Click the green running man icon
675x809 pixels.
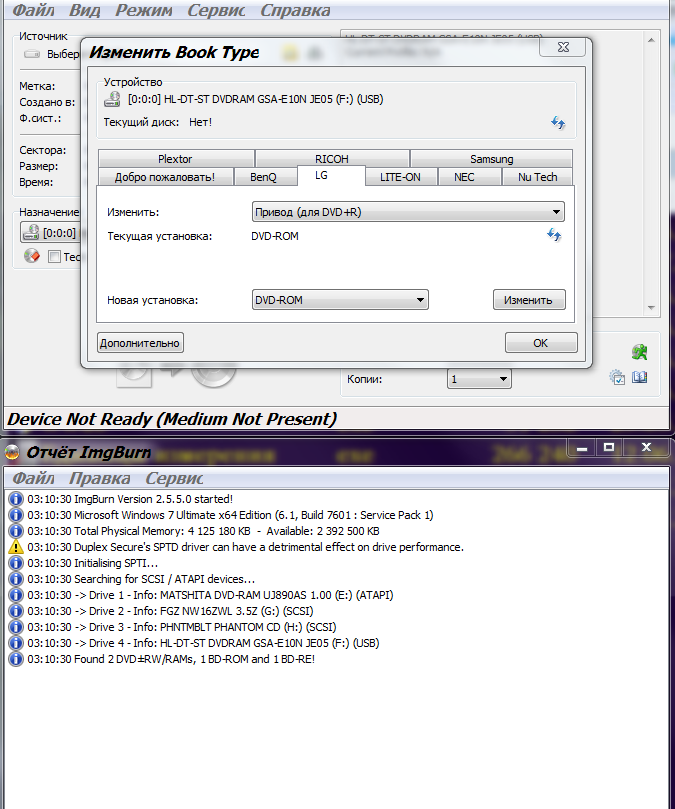click(640, 352)
